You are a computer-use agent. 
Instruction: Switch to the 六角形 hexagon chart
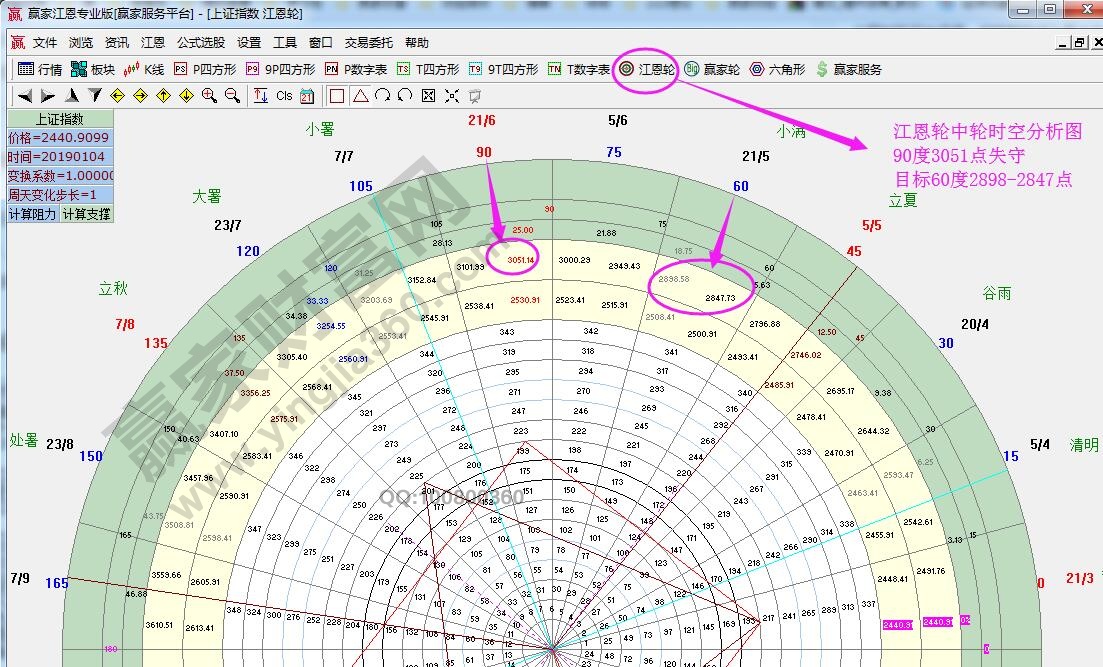[x=777, y=70]
